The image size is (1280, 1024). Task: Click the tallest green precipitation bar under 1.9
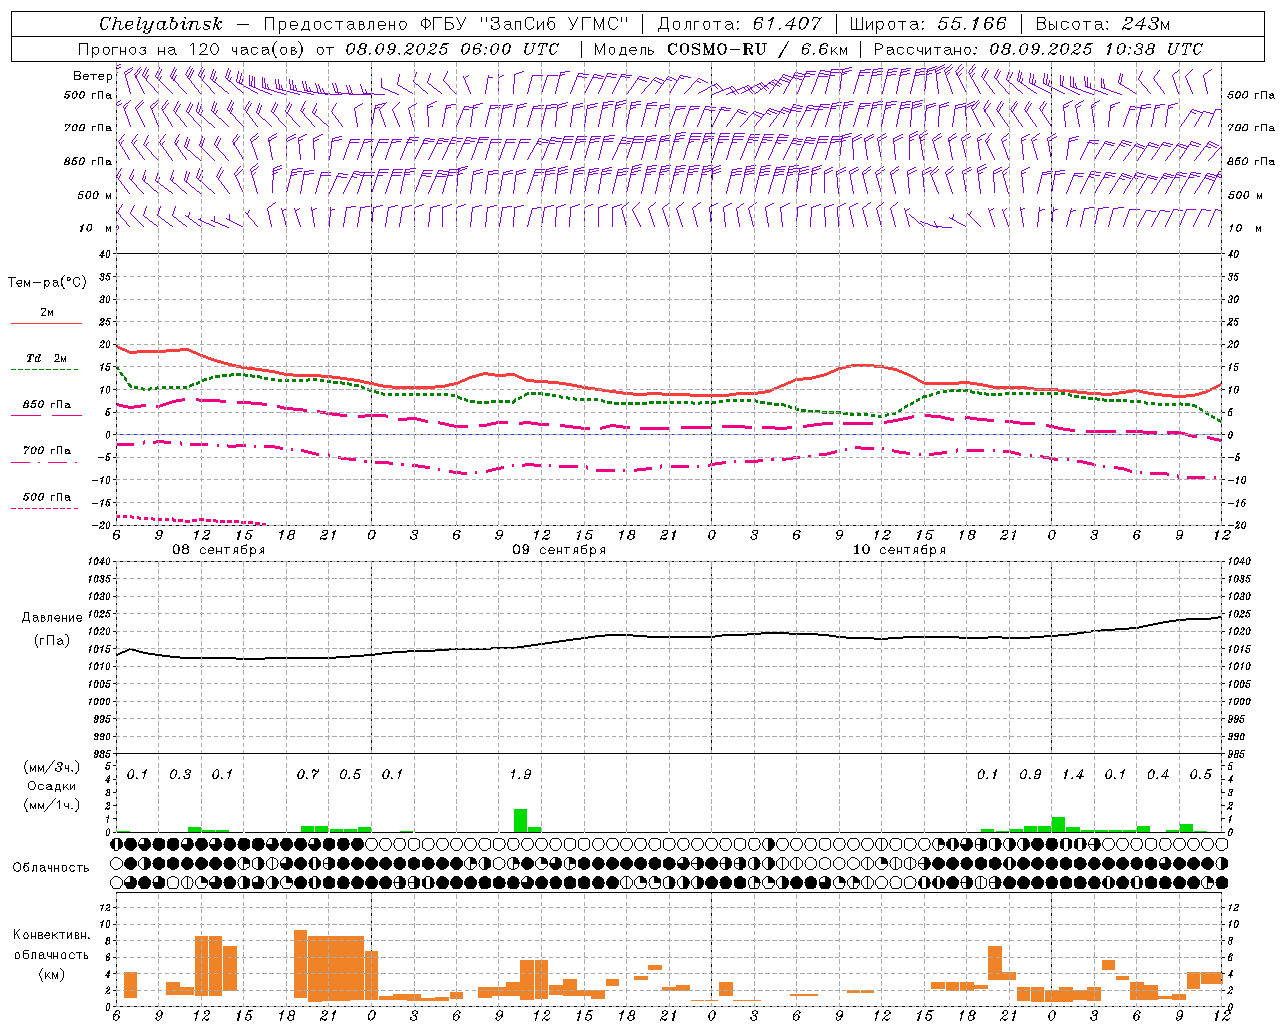(520, 820)
